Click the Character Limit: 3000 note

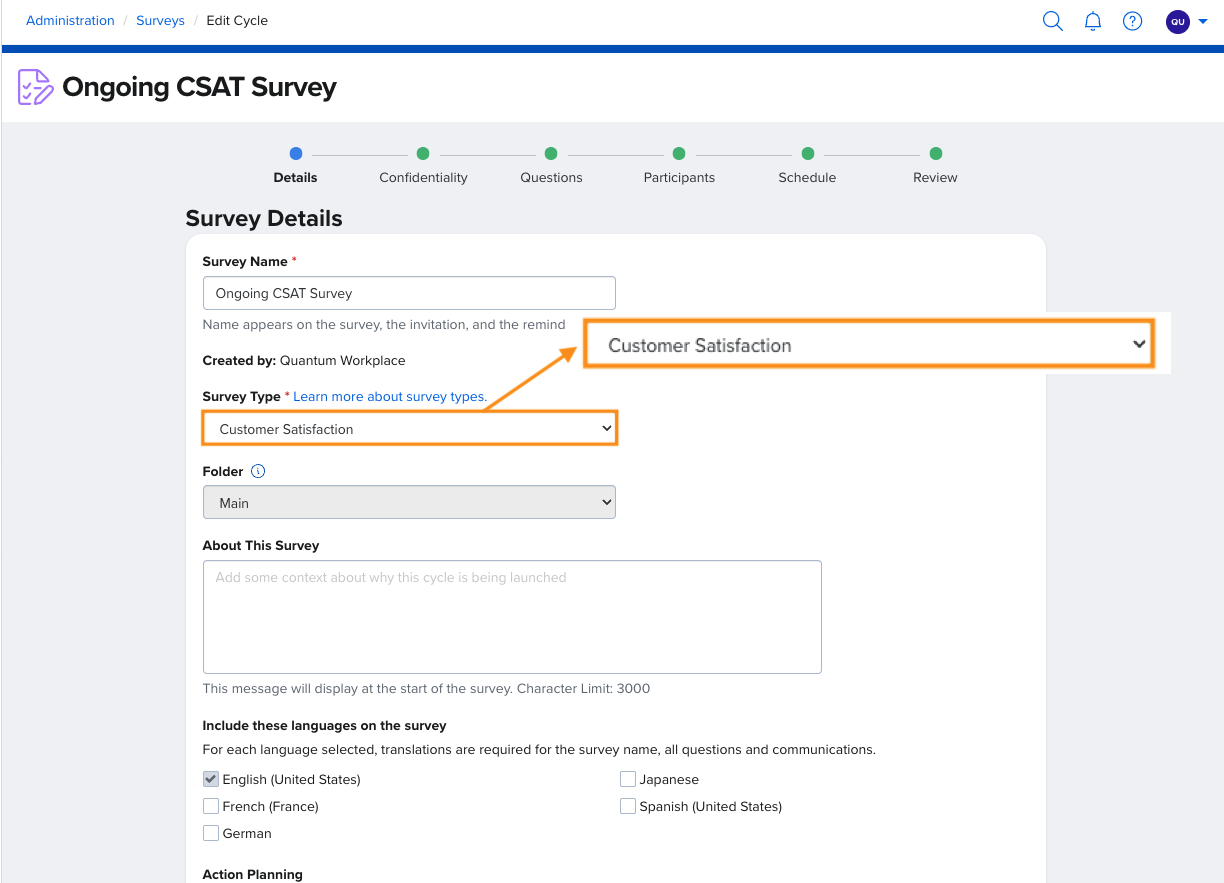tap(583, 688)
